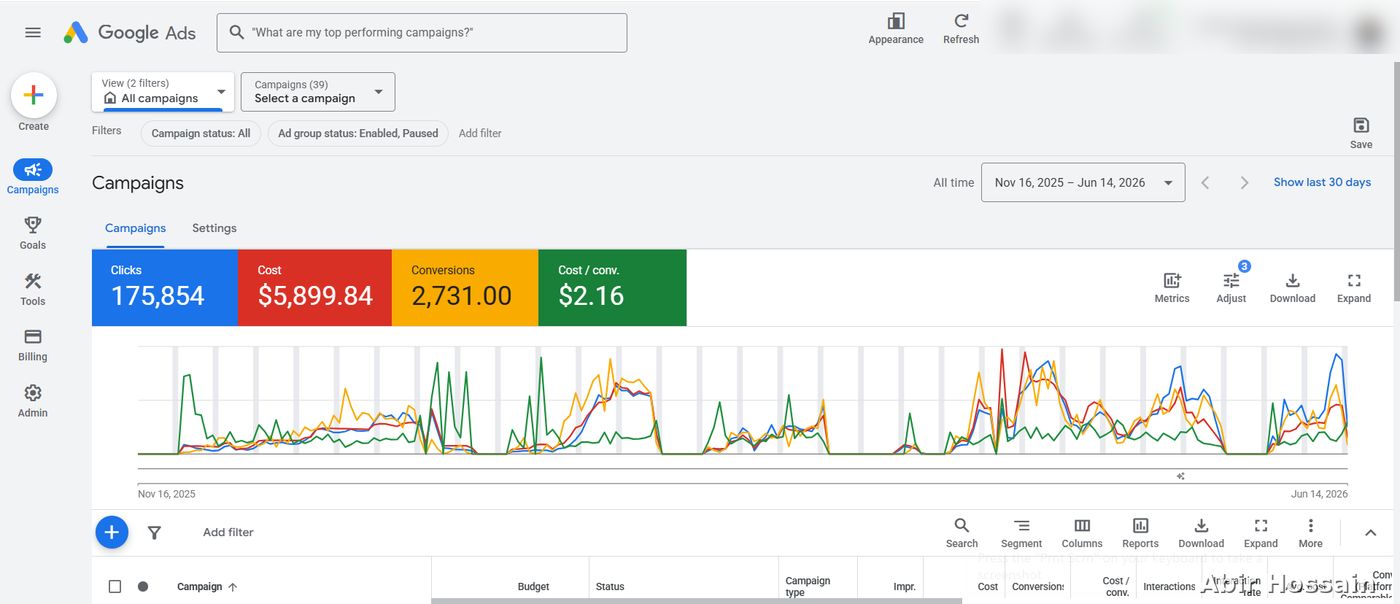Click the Impr. column header
This screenshot has height=604, width=1400.
(904, 587)
